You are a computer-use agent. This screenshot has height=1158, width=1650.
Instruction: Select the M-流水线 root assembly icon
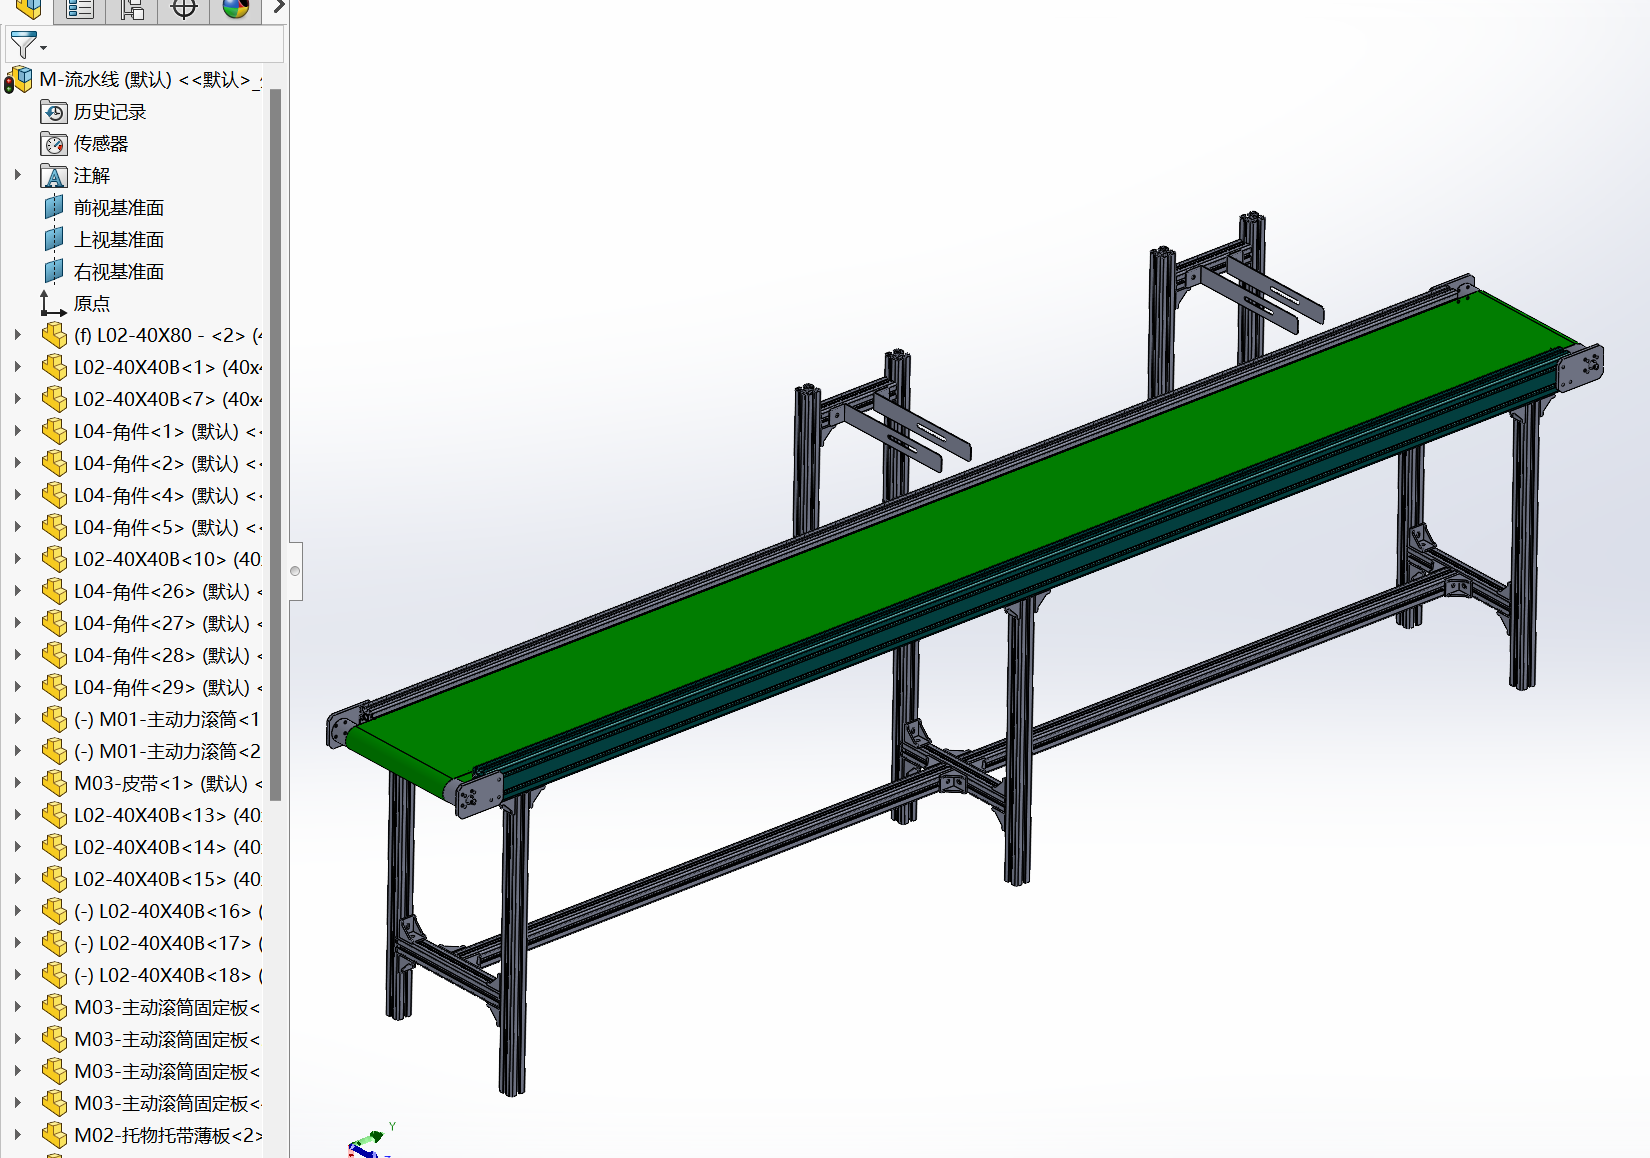coord(19,80)
